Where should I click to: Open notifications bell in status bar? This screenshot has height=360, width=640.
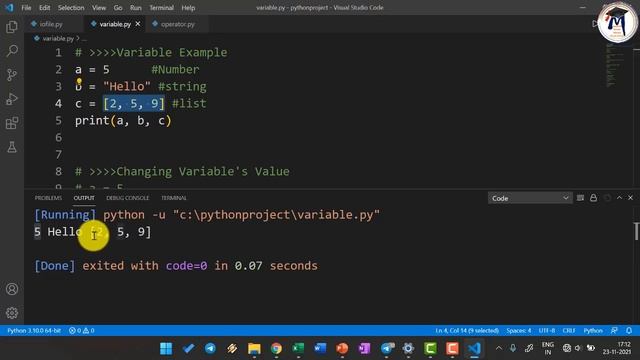tap(629, 331)
